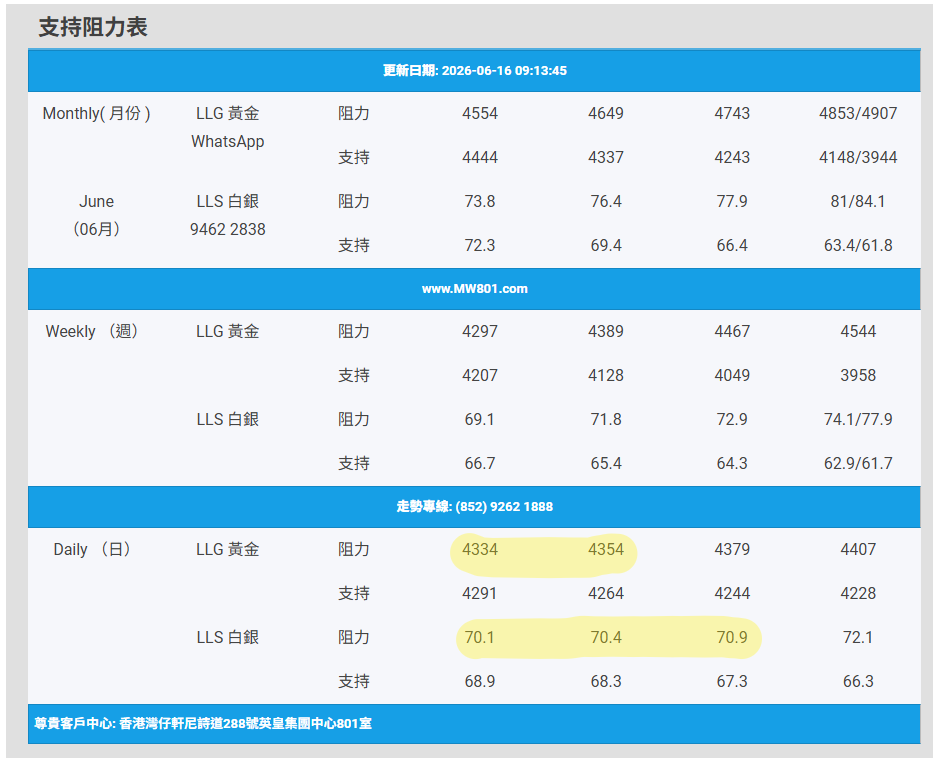Viewport: 941px width, 762px height.
Task: Click the WhatsApp number 9462 2838
Action: tap(227, 229)
